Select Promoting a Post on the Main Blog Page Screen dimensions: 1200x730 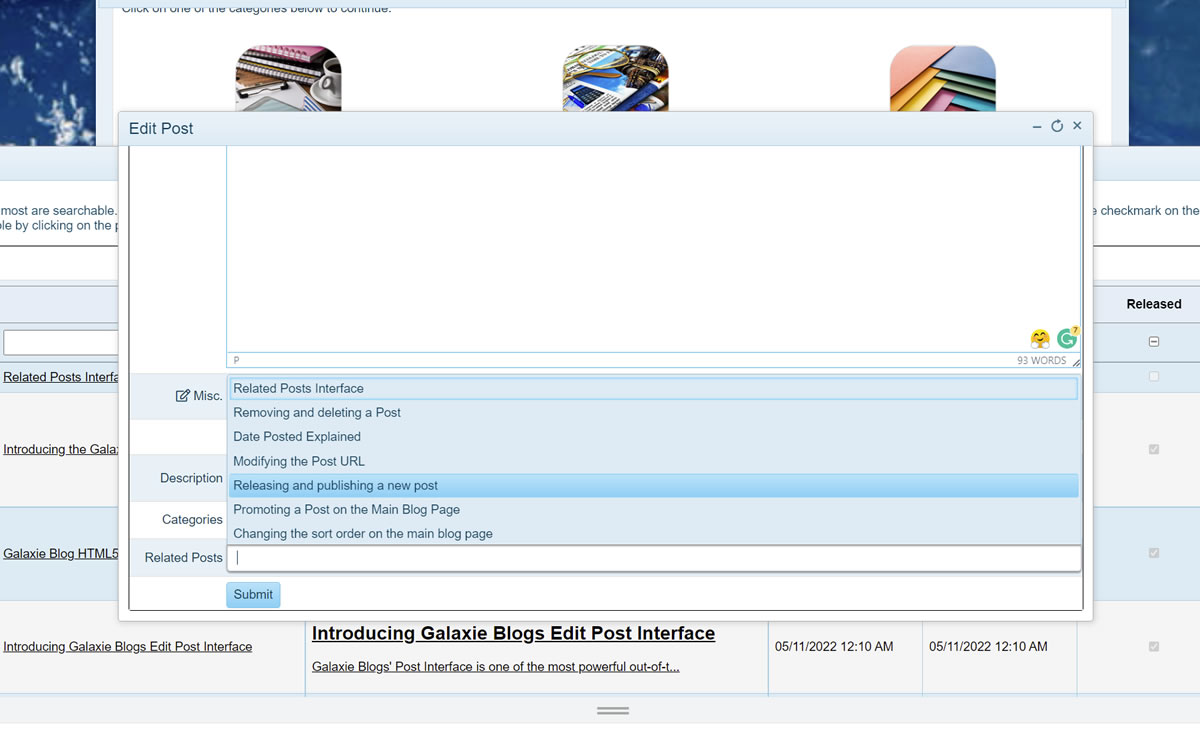(345, 509)
